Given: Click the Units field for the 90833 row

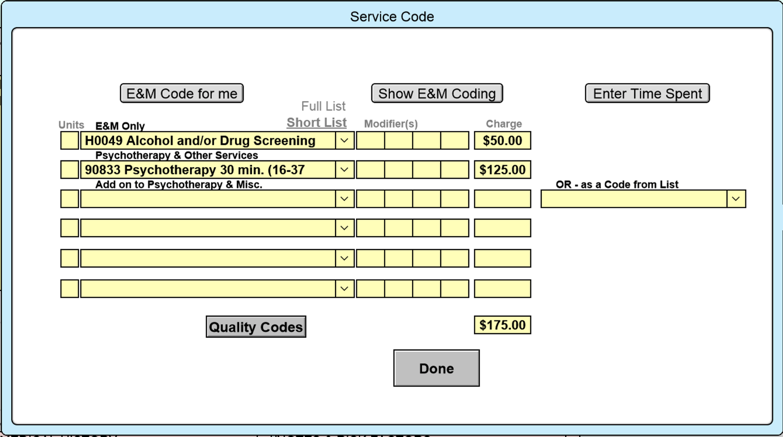Looking at the screenshot, I should pos(69,170).
